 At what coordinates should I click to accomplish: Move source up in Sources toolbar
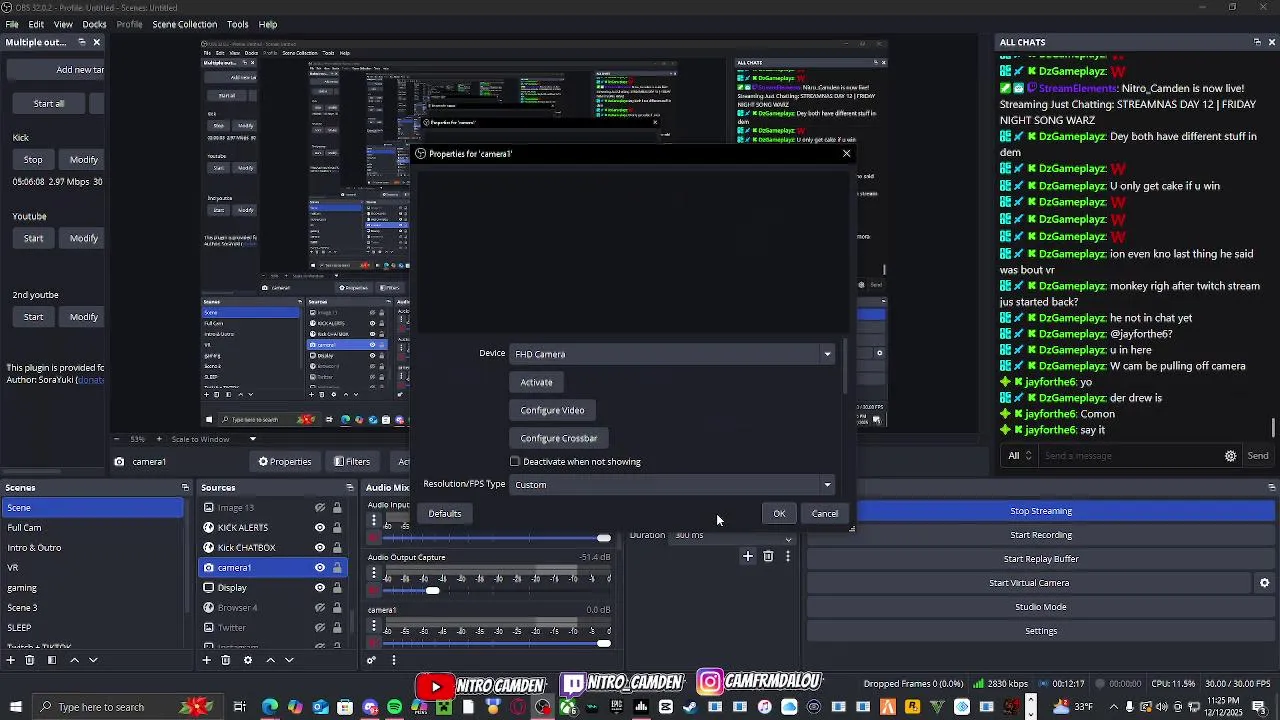270,660
